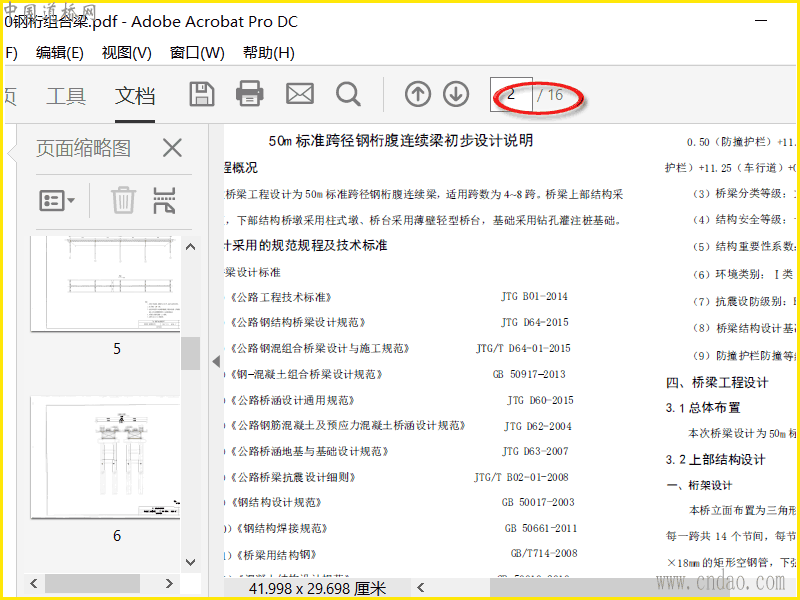Click the code GB 50917-2013
The image size is (800, 600).
tap(529, 374)
